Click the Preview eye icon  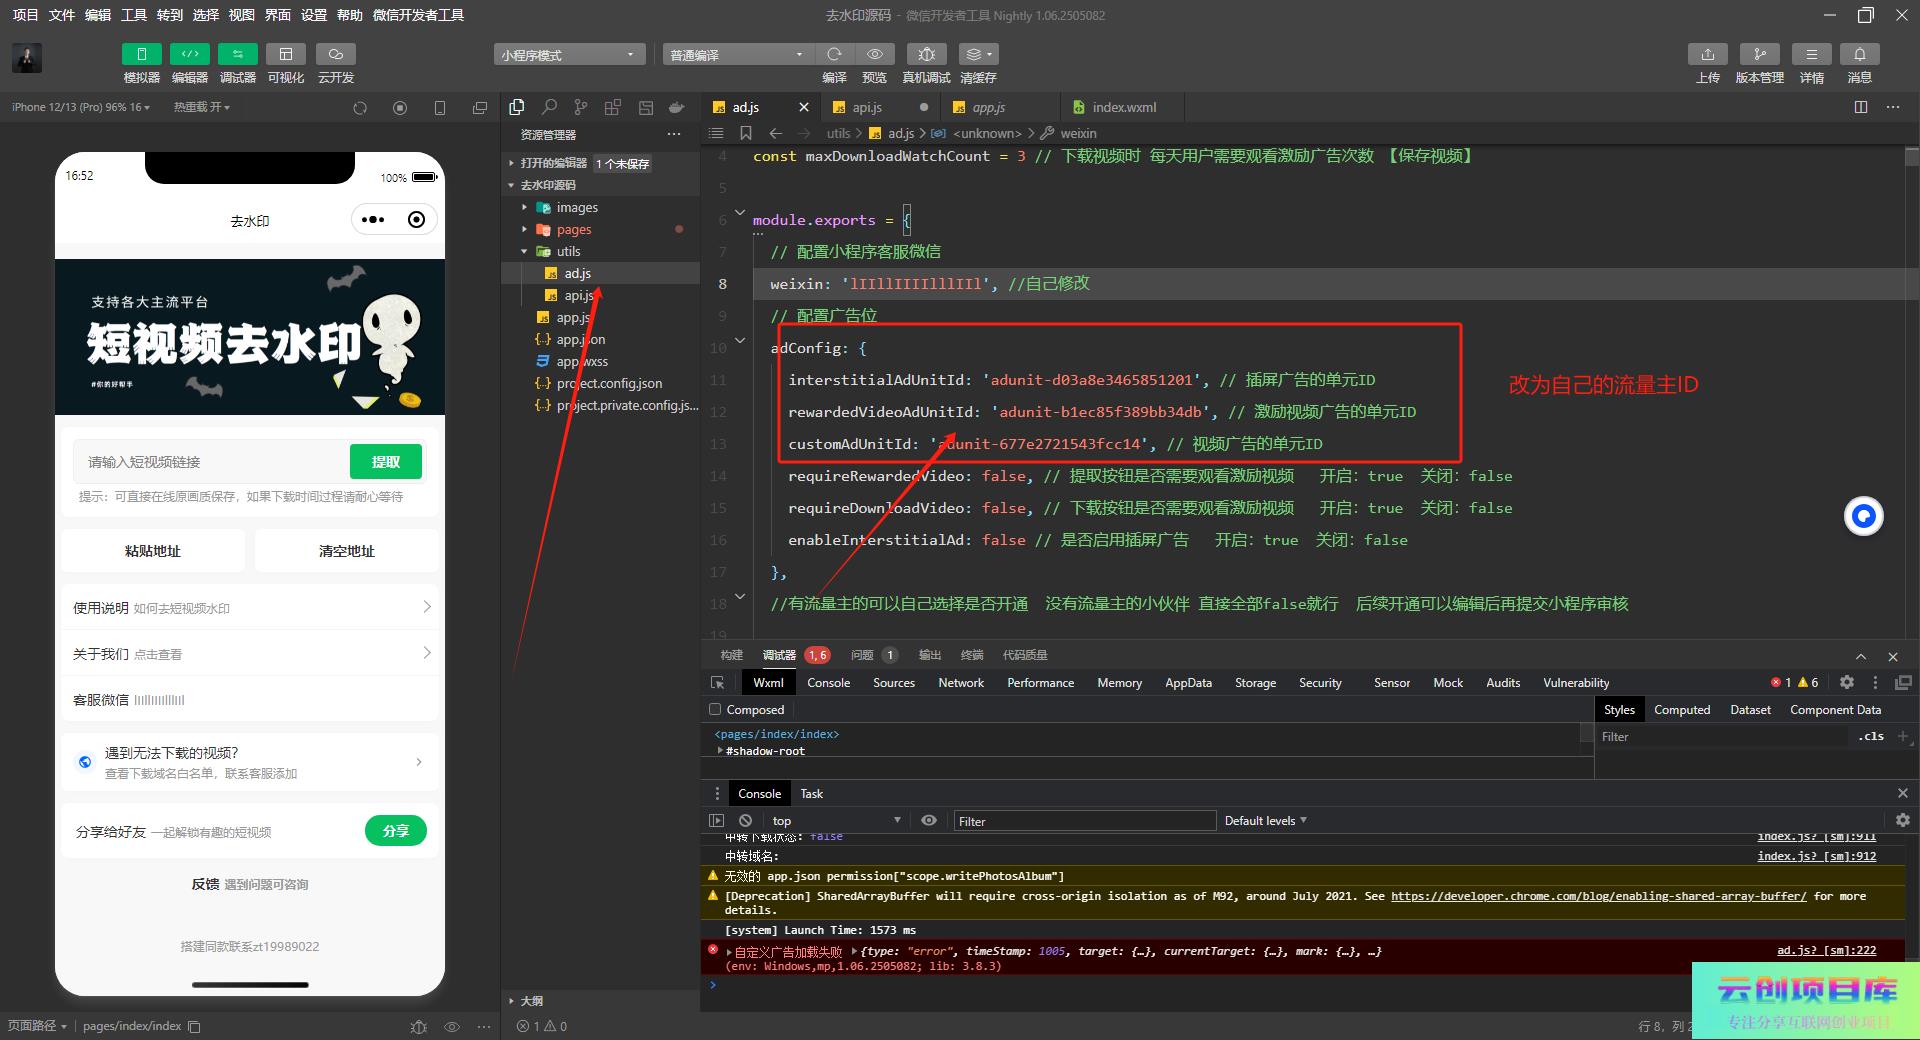(874, 54)
